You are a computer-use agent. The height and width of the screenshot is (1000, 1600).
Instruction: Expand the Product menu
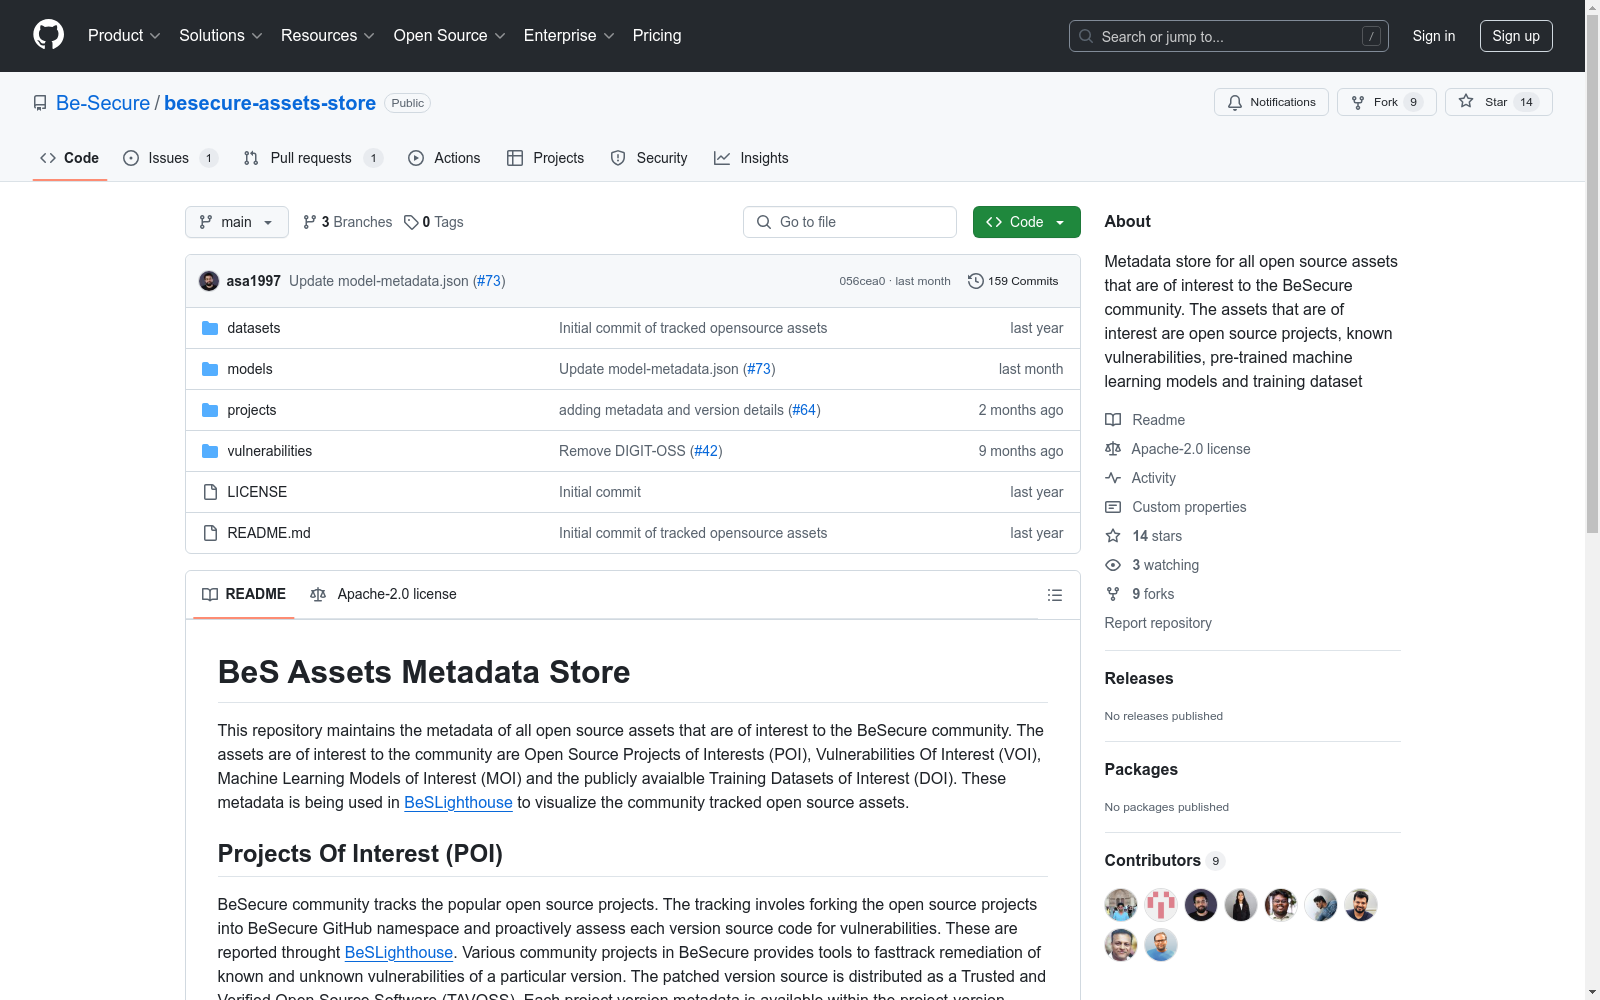(124, 36)
